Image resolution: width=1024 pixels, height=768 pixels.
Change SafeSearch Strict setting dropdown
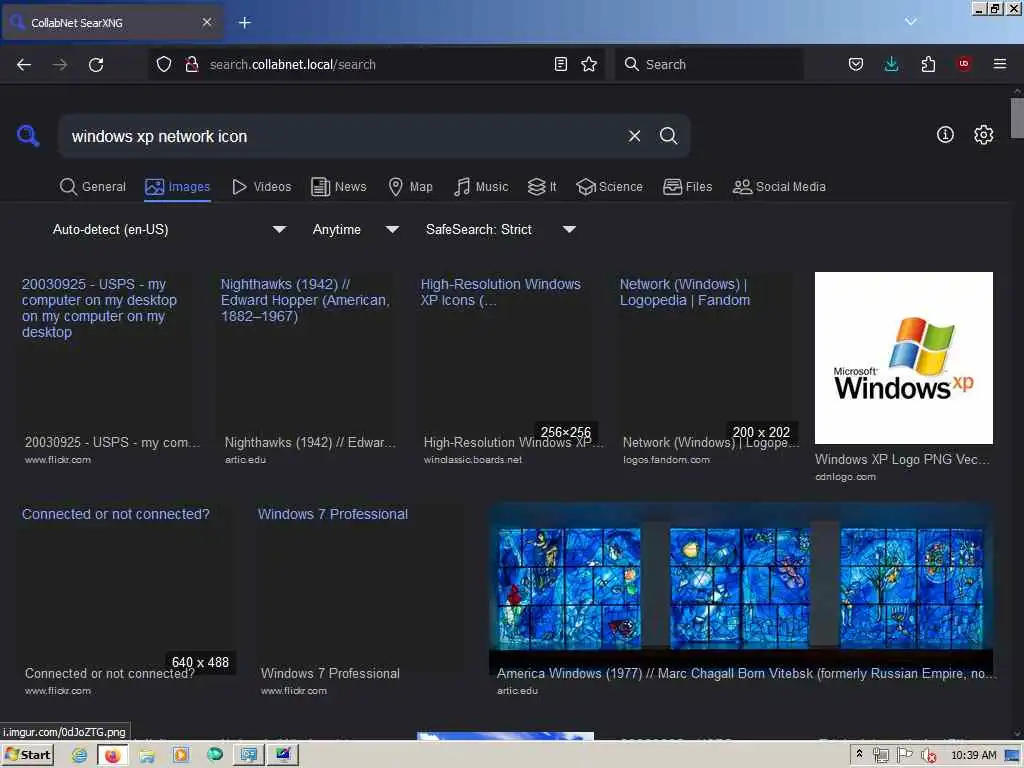(x=500, y=229)
